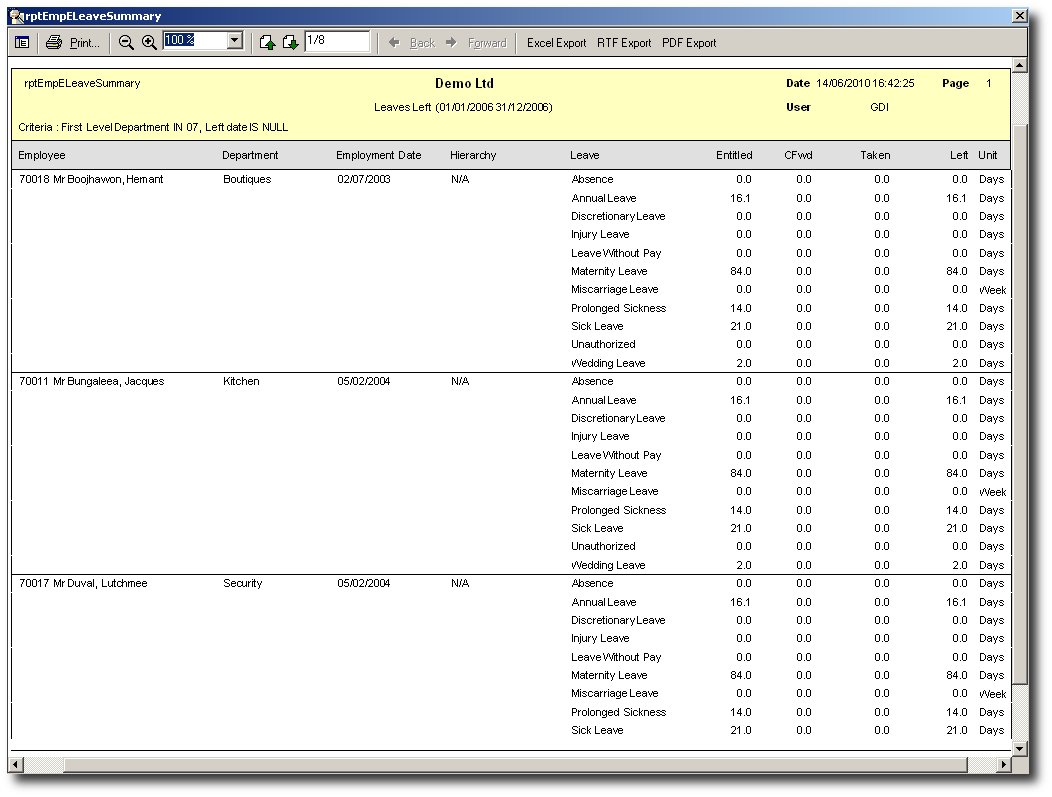This screenshot has width=1052, height=797.
Task: Click the Forward arrow navigation button
Action: tap(476, 43)
